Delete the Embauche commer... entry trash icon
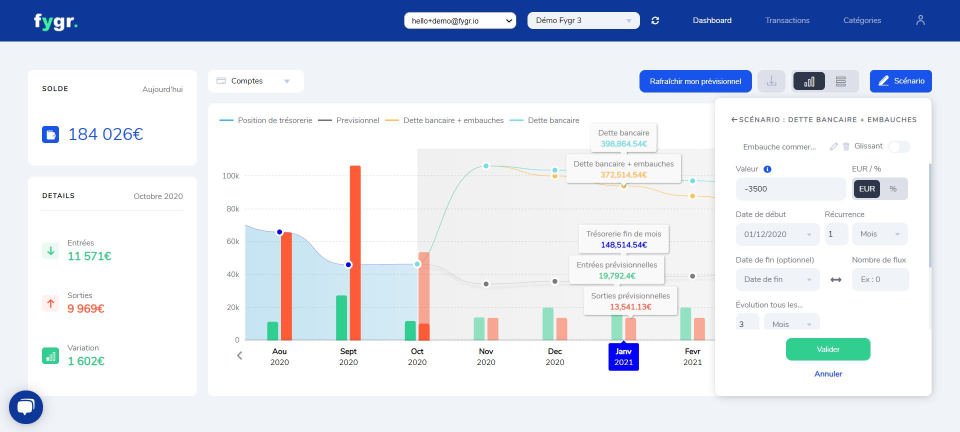Viewport: 960px width, 432px height. pos(846,146)
